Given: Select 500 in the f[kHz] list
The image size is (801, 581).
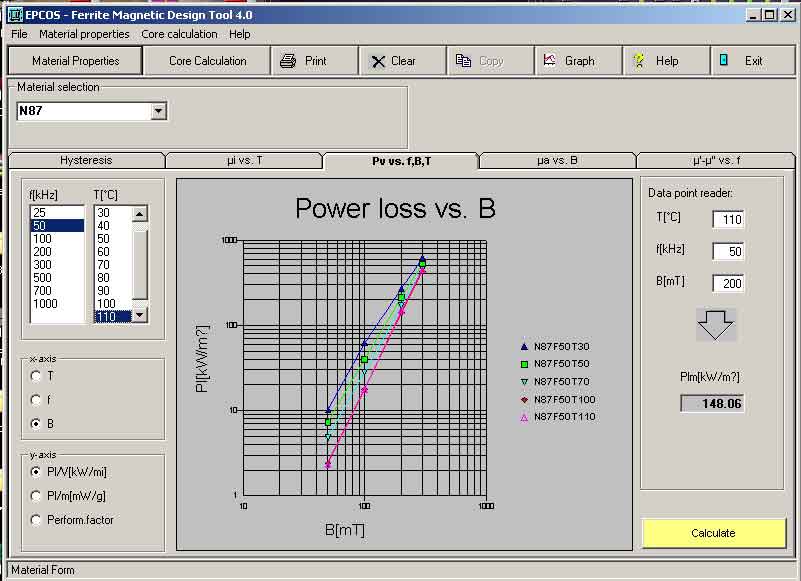Looking at the screenshot, I should click(57, 277).
